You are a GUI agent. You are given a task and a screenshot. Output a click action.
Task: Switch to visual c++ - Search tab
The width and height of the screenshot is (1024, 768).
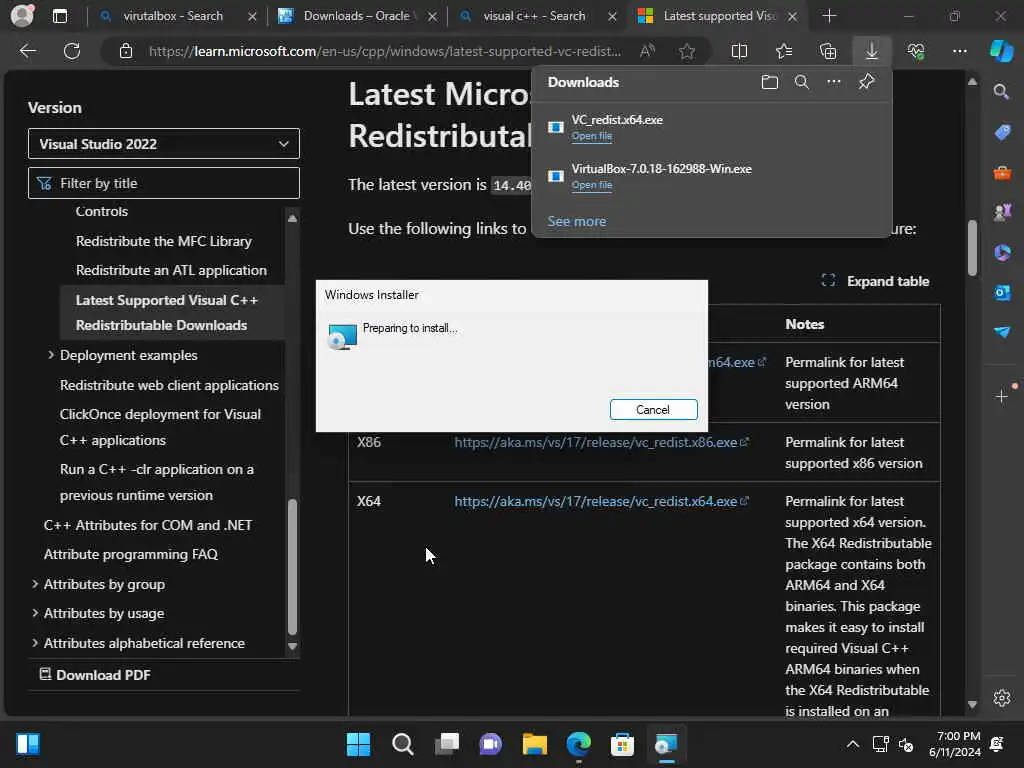point(534,16)
